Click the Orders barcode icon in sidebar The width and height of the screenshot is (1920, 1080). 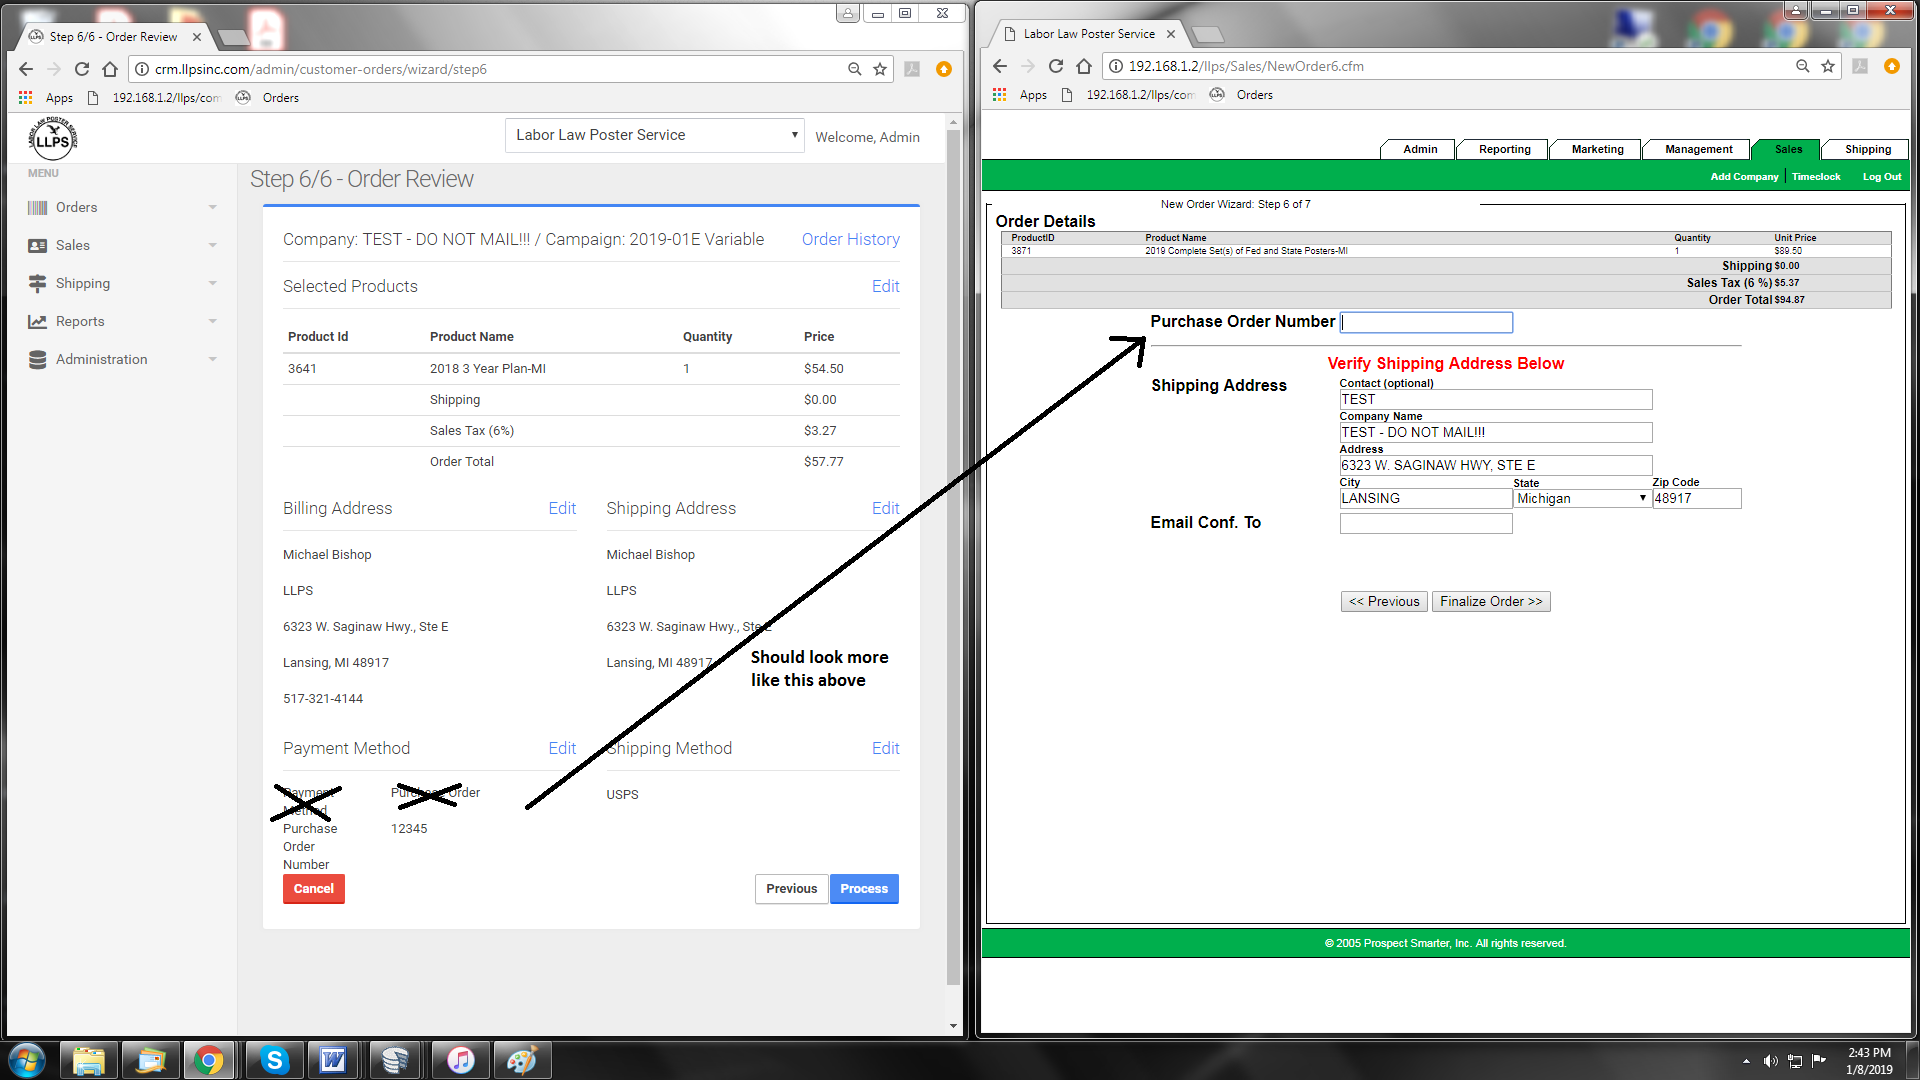click(38, 208)
